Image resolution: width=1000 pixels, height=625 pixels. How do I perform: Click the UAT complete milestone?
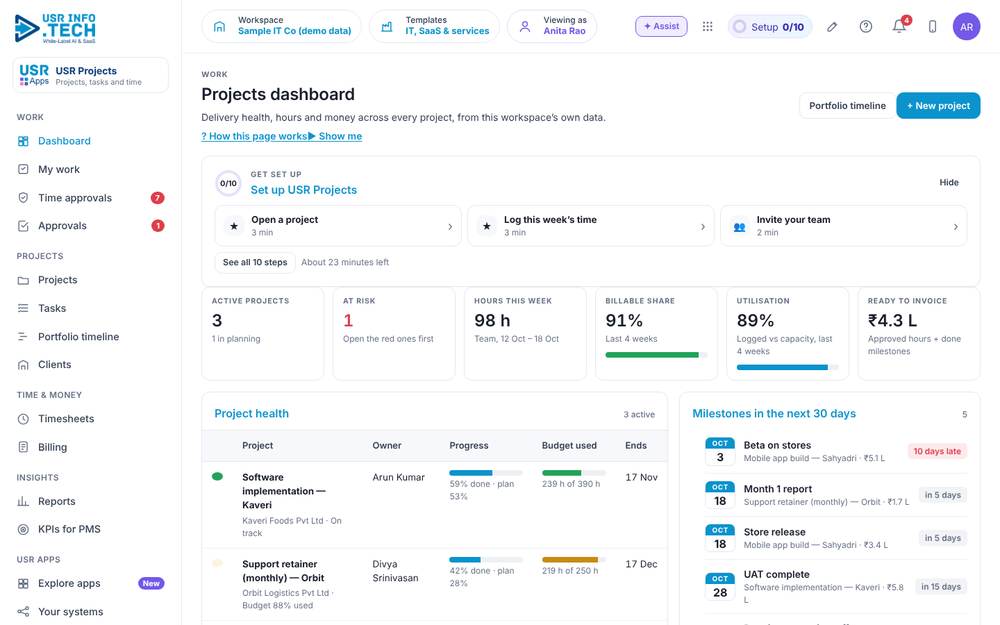(x=835, y=587)
